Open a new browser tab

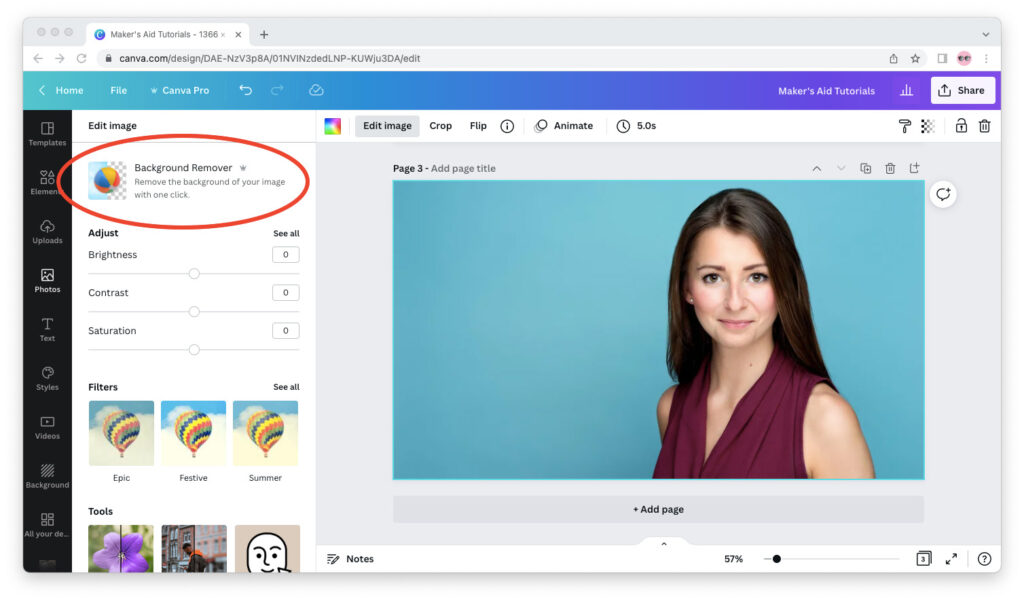click(264, 35)
